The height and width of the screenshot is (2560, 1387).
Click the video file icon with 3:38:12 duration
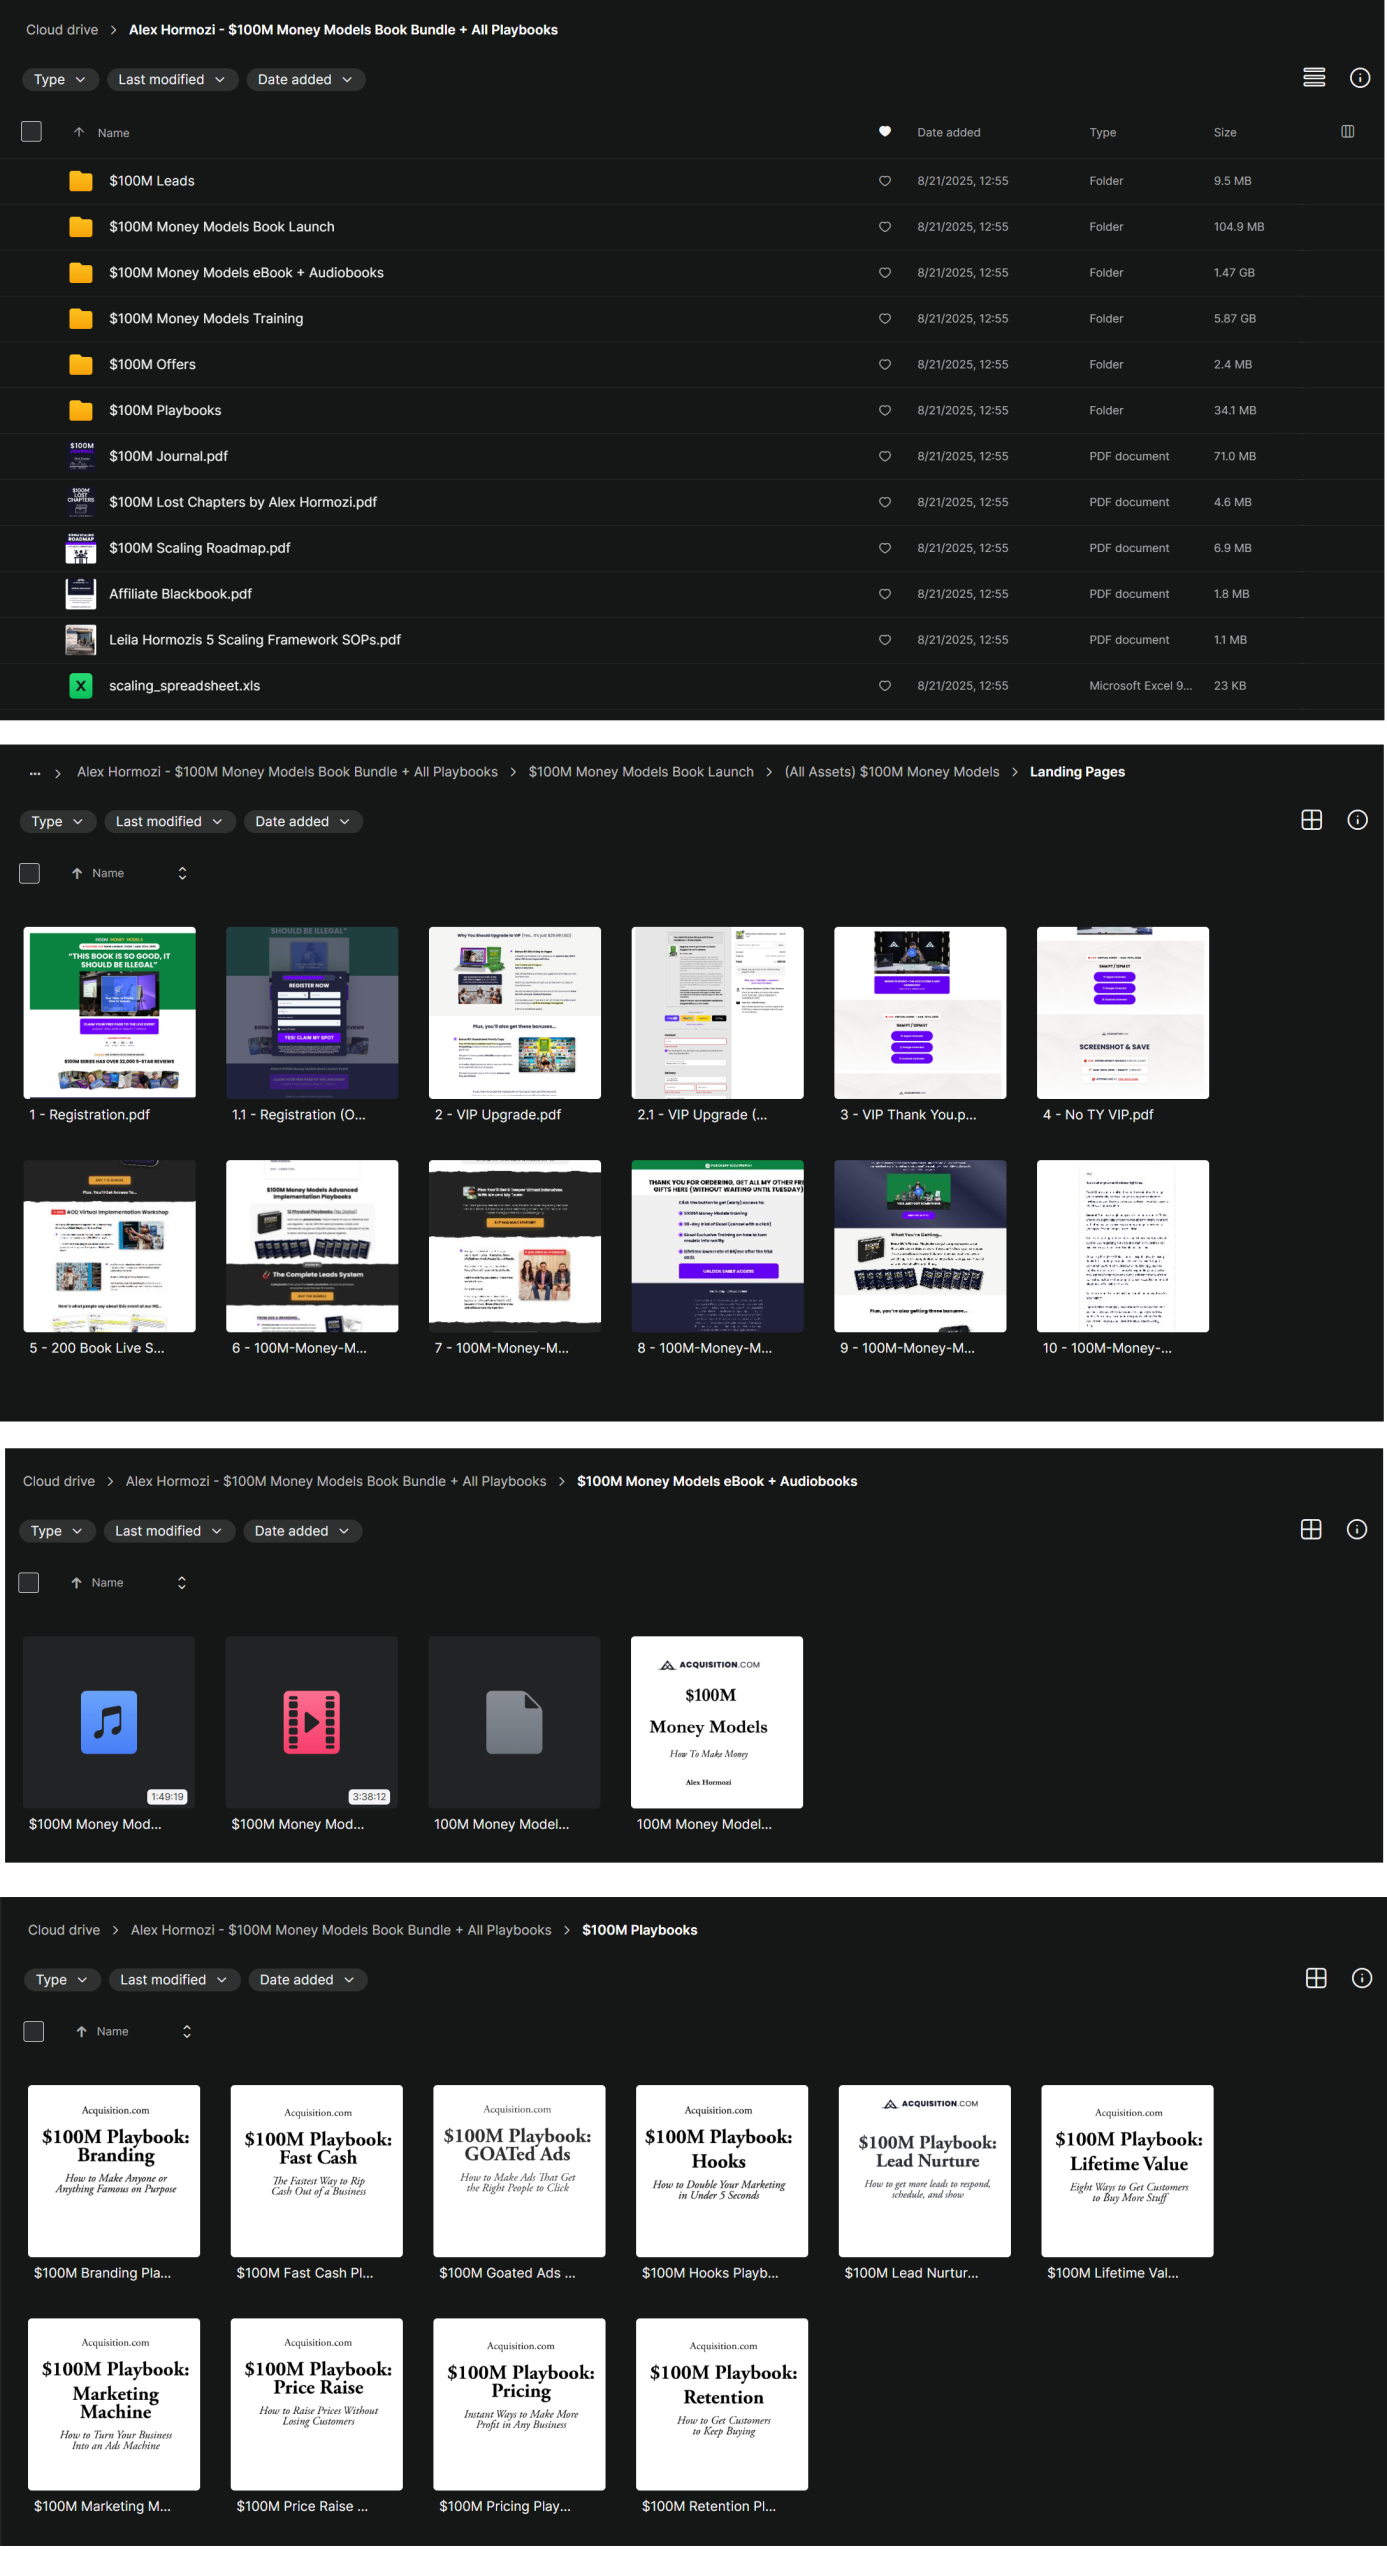(312, 1721)
